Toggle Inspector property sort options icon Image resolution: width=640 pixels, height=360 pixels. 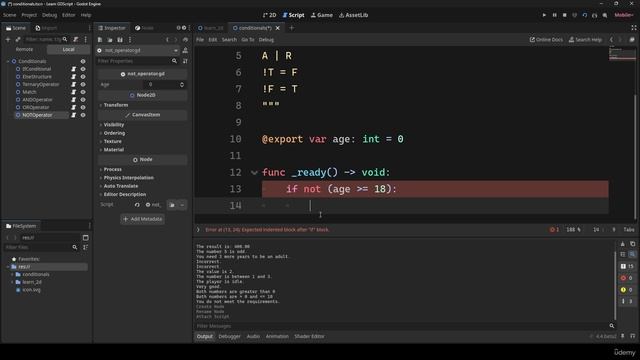click(185, 61)
